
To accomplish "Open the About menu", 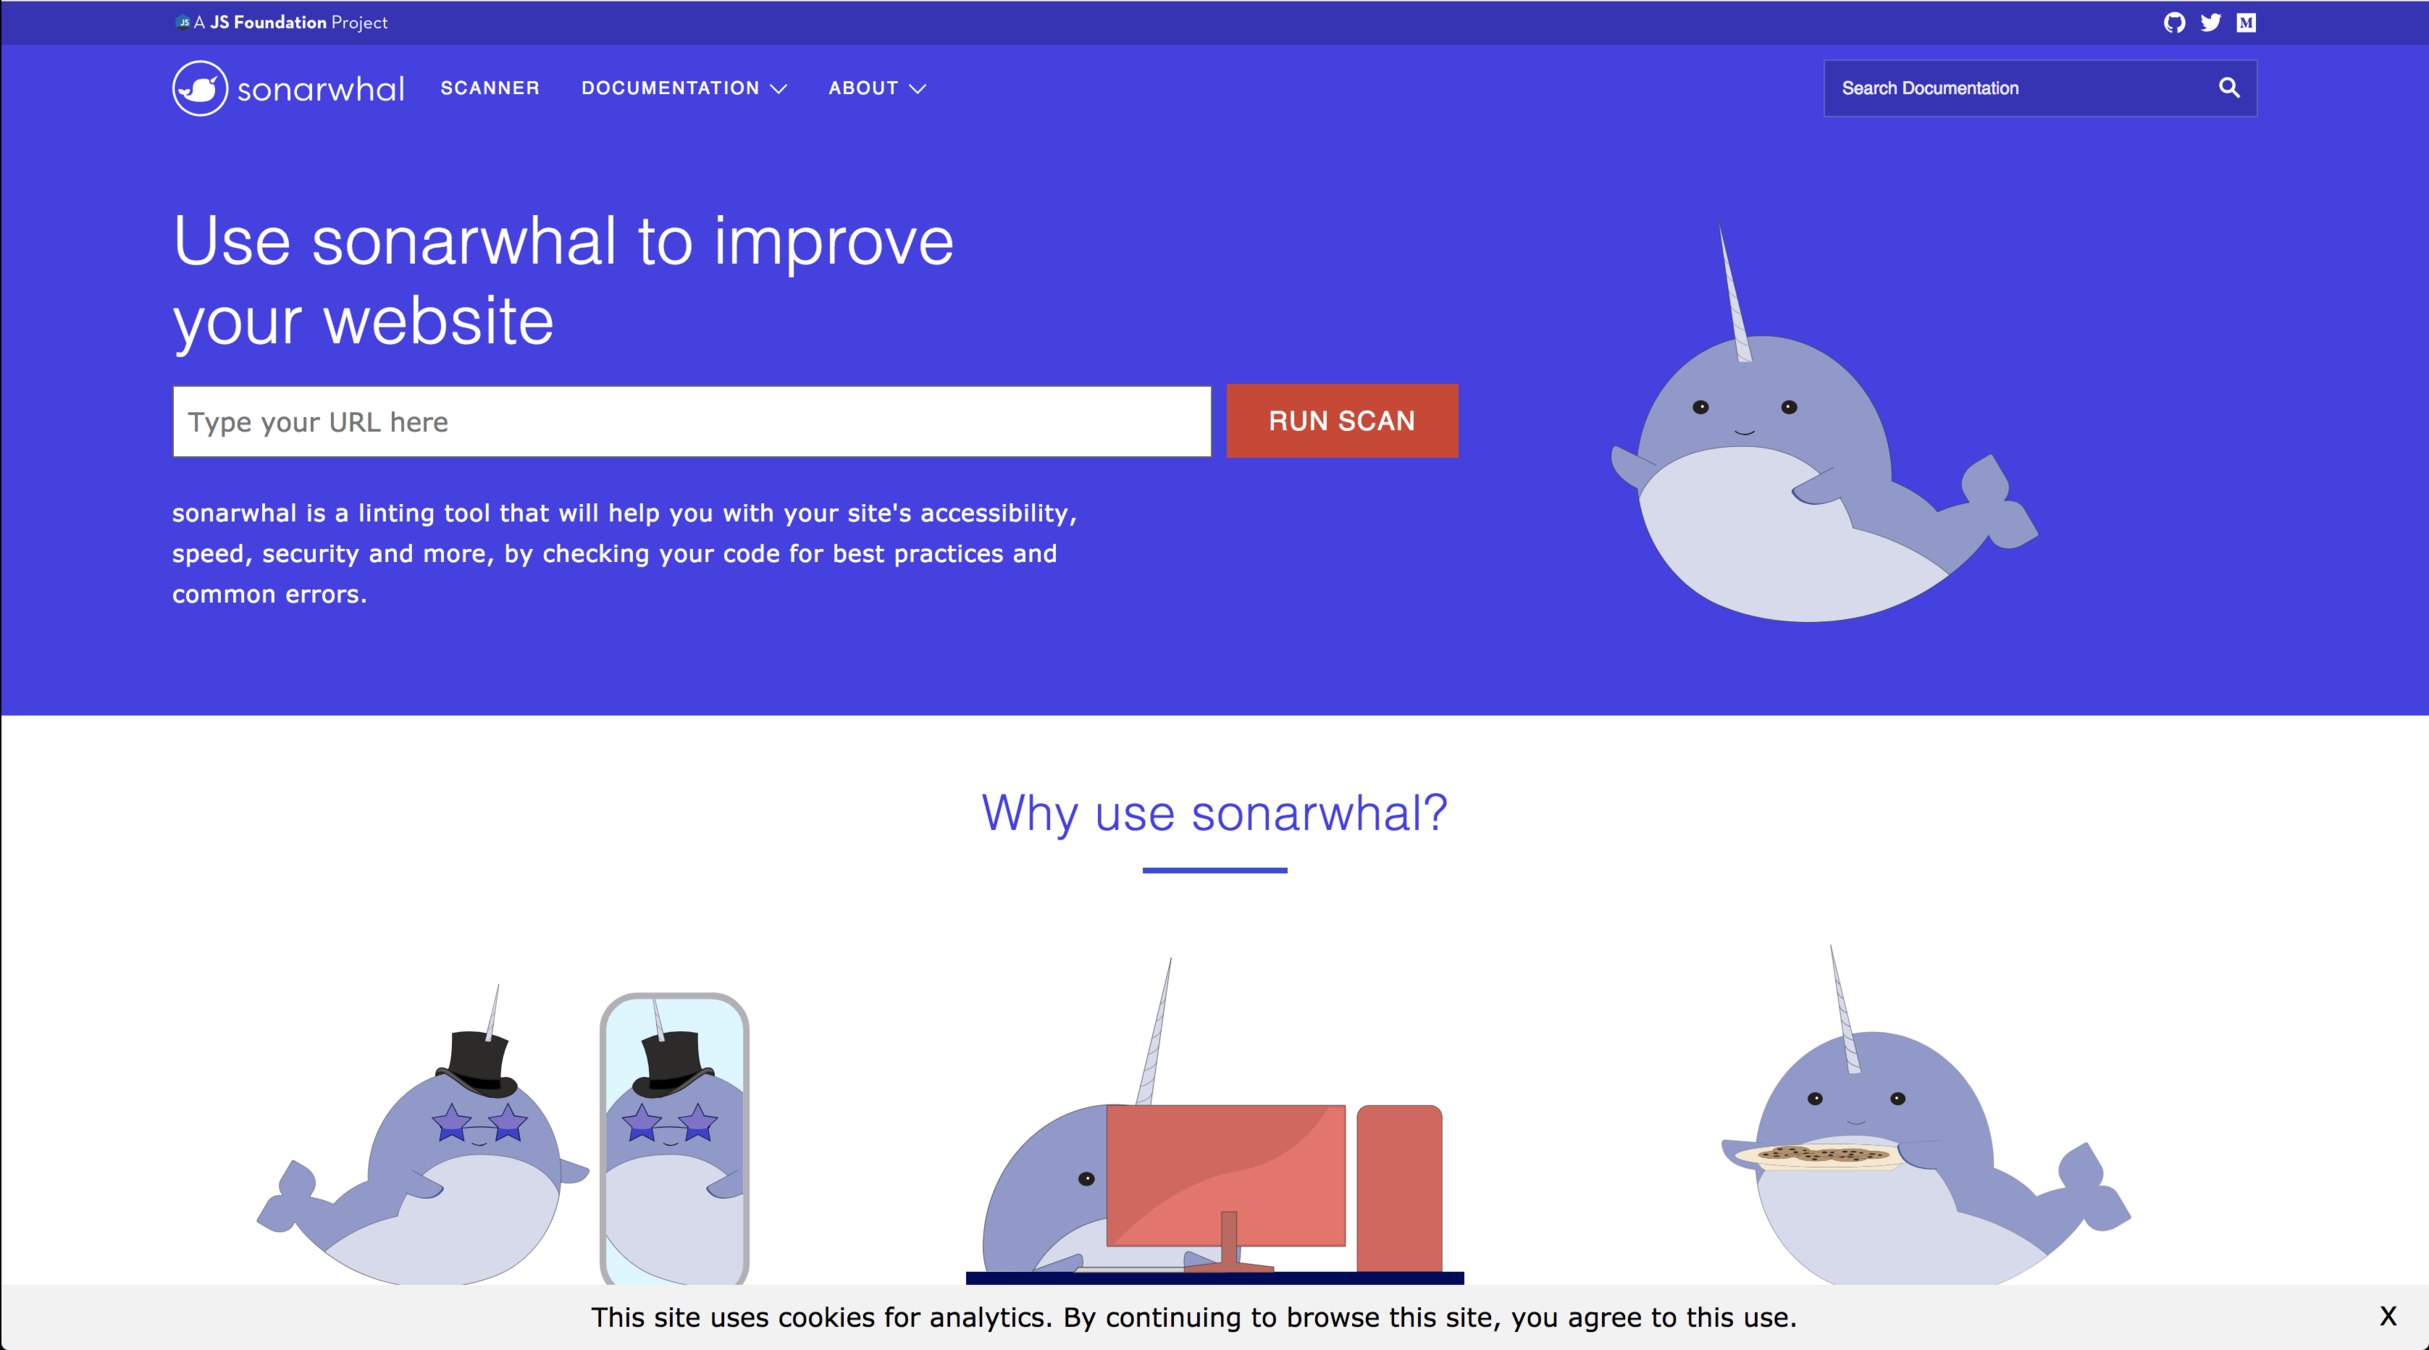I will (x=863, y=88).
